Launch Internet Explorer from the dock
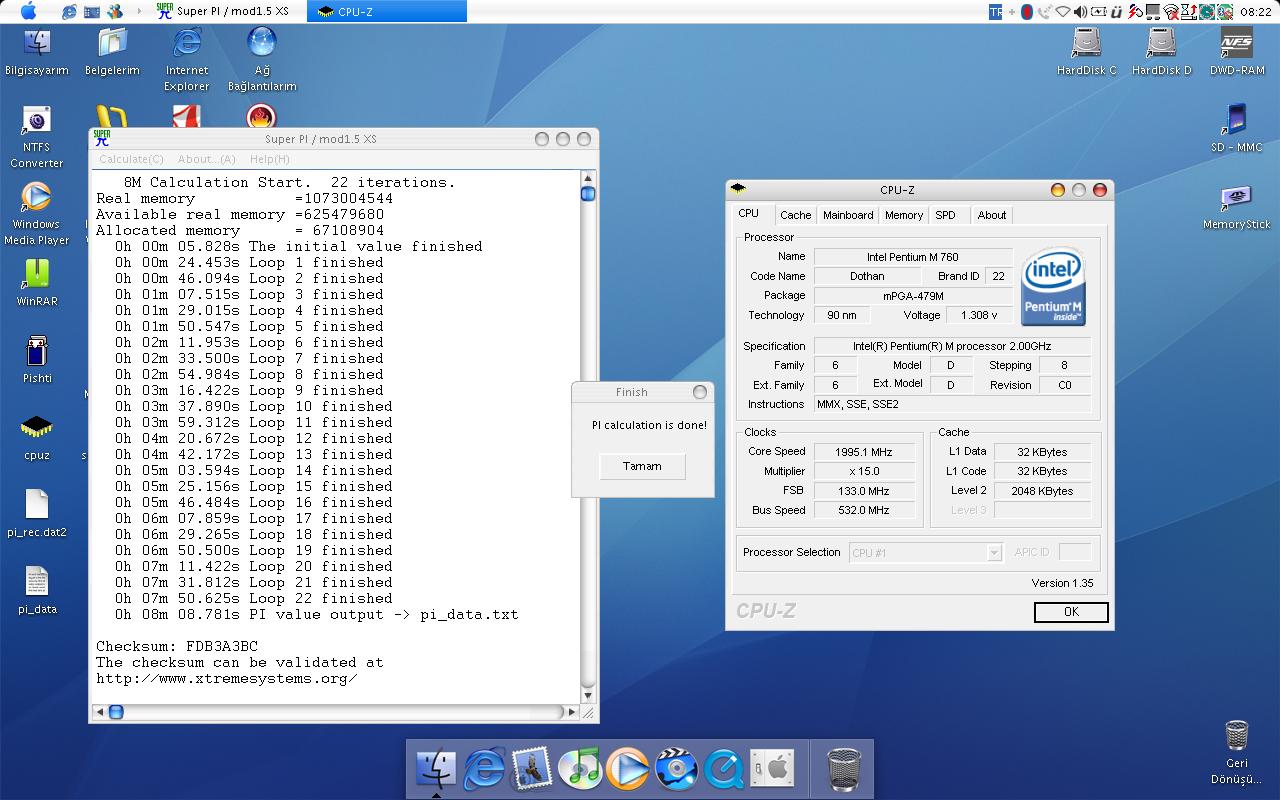 coord(484,768)
